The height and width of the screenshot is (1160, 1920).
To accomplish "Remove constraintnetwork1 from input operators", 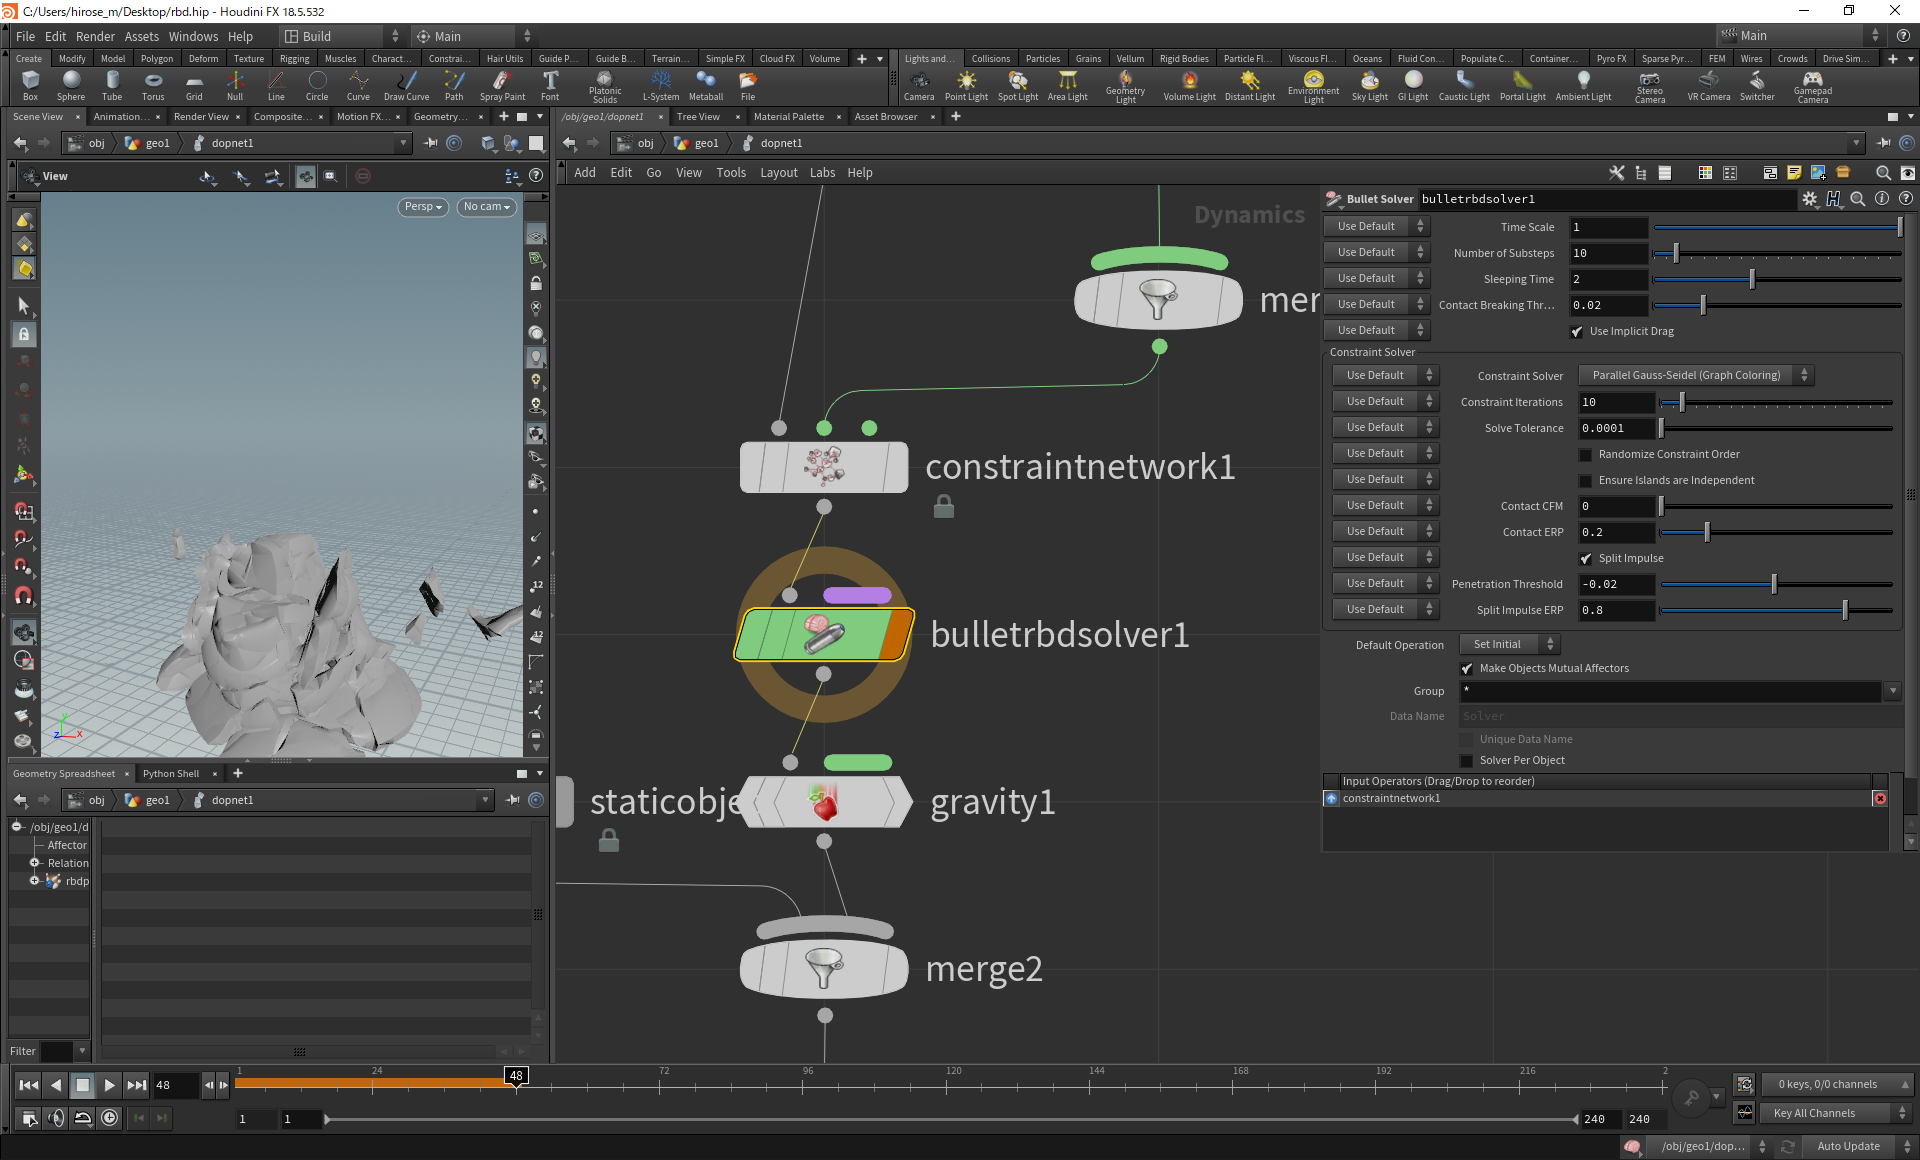I will [1880, 798].
